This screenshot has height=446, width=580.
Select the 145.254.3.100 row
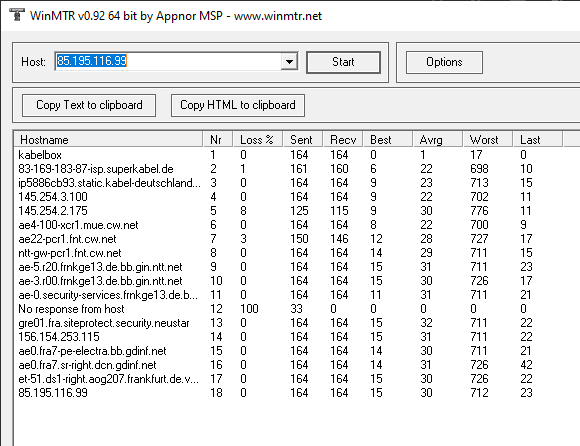click(x=290, y=197)
